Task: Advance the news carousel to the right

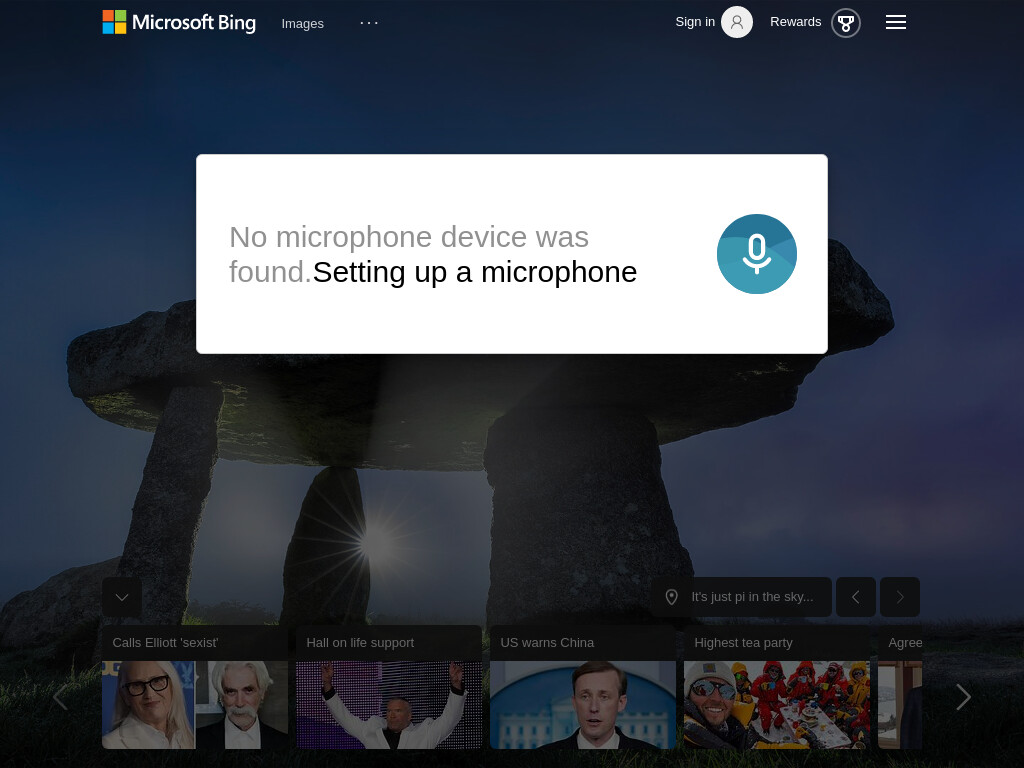Action: point(963,697)
